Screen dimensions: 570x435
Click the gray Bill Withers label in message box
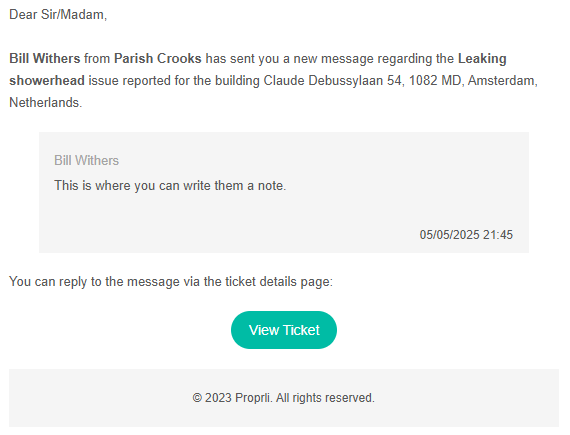[x=87, y=160]
